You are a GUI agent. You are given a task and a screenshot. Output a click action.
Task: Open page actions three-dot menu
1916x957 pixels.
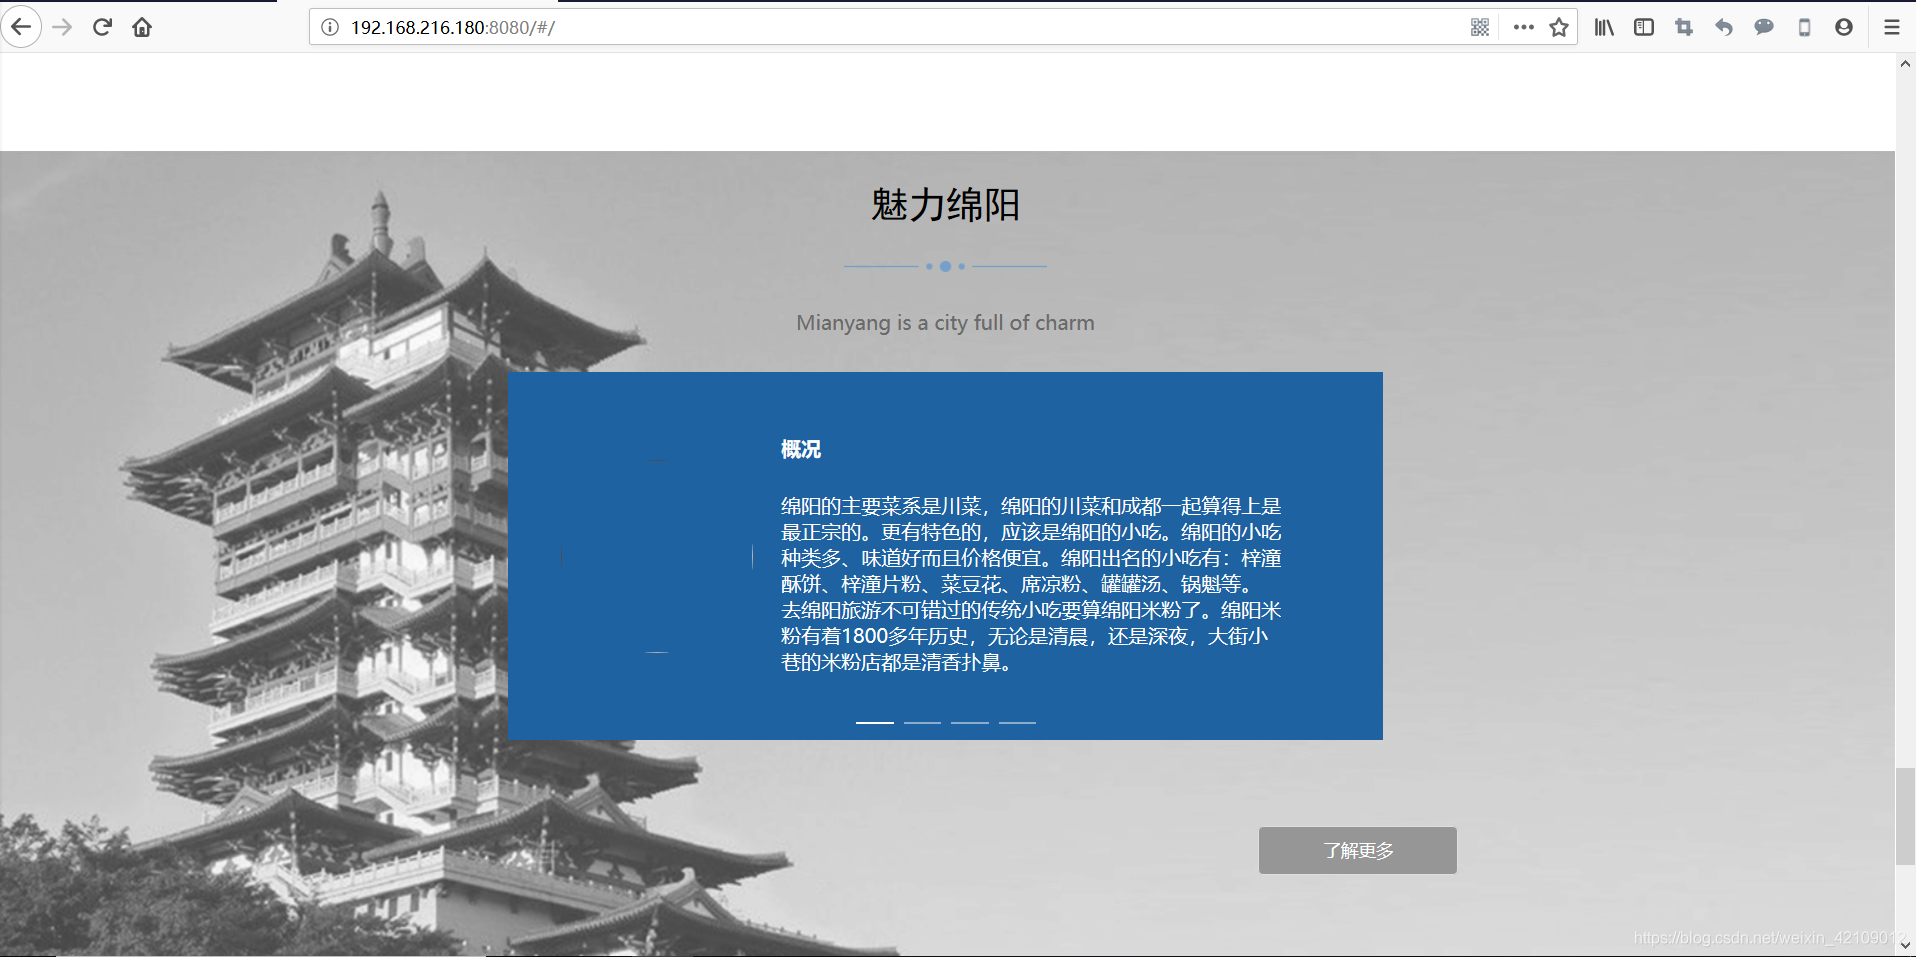click(x=1523, y=27)
